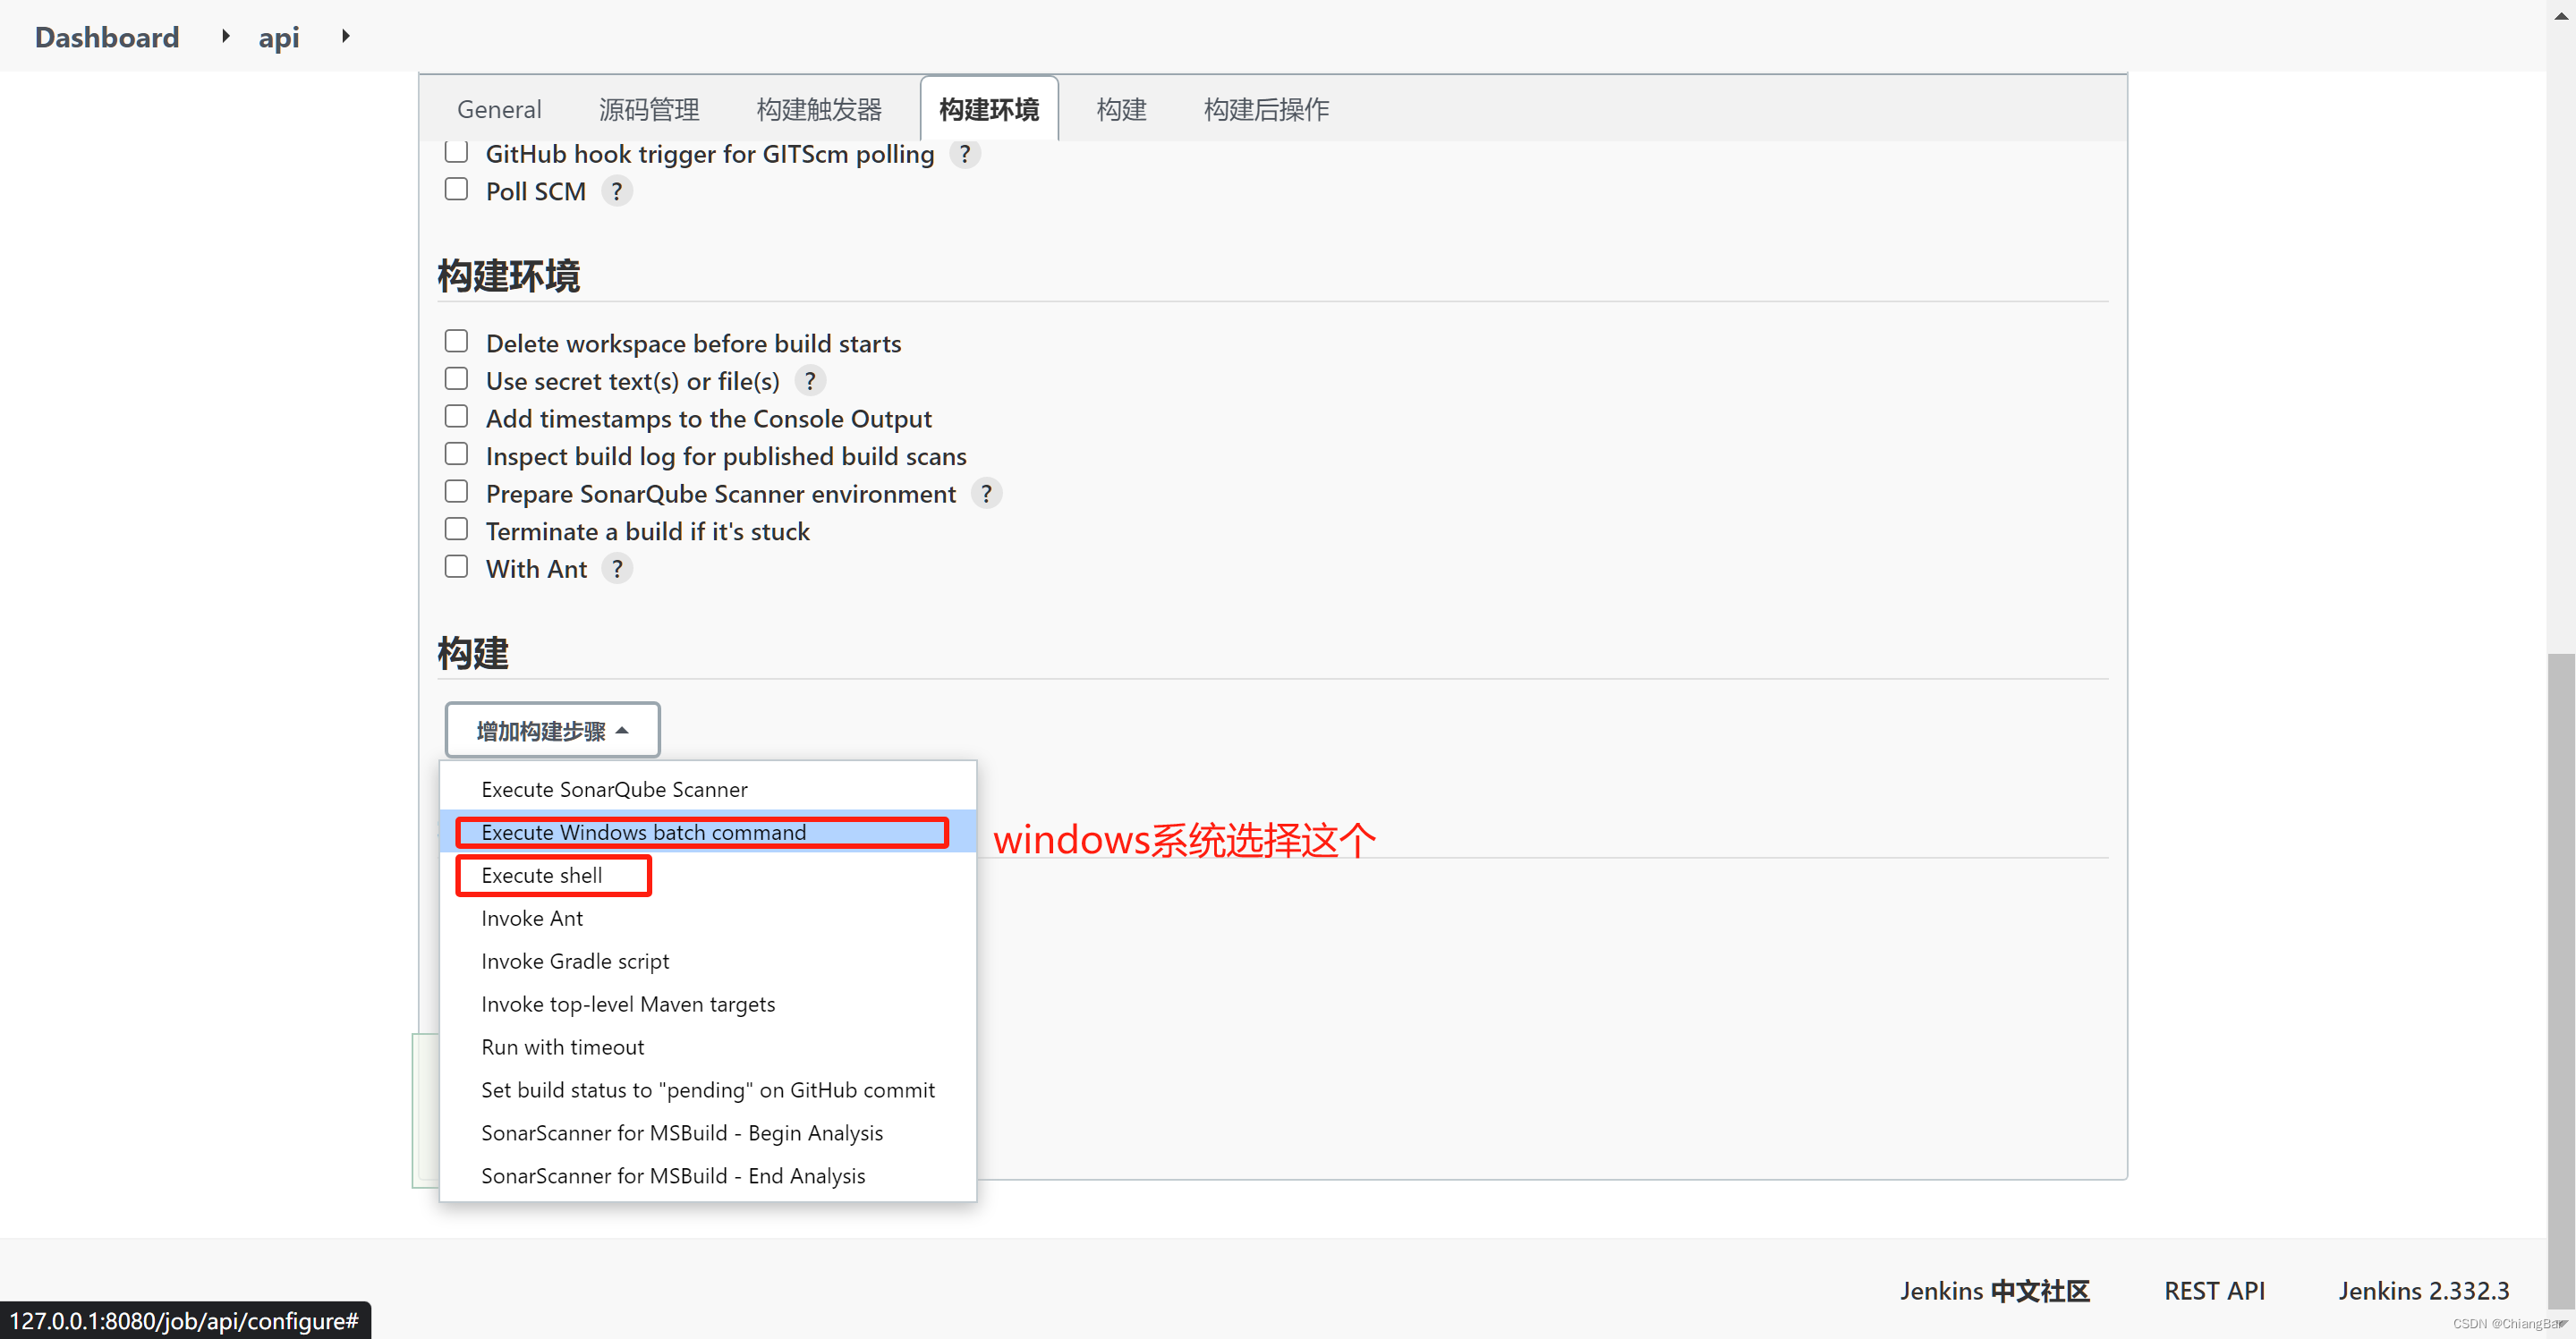Enable Delete workspace before build starts
The image size is (2576, 1339).
click(456, 341)
